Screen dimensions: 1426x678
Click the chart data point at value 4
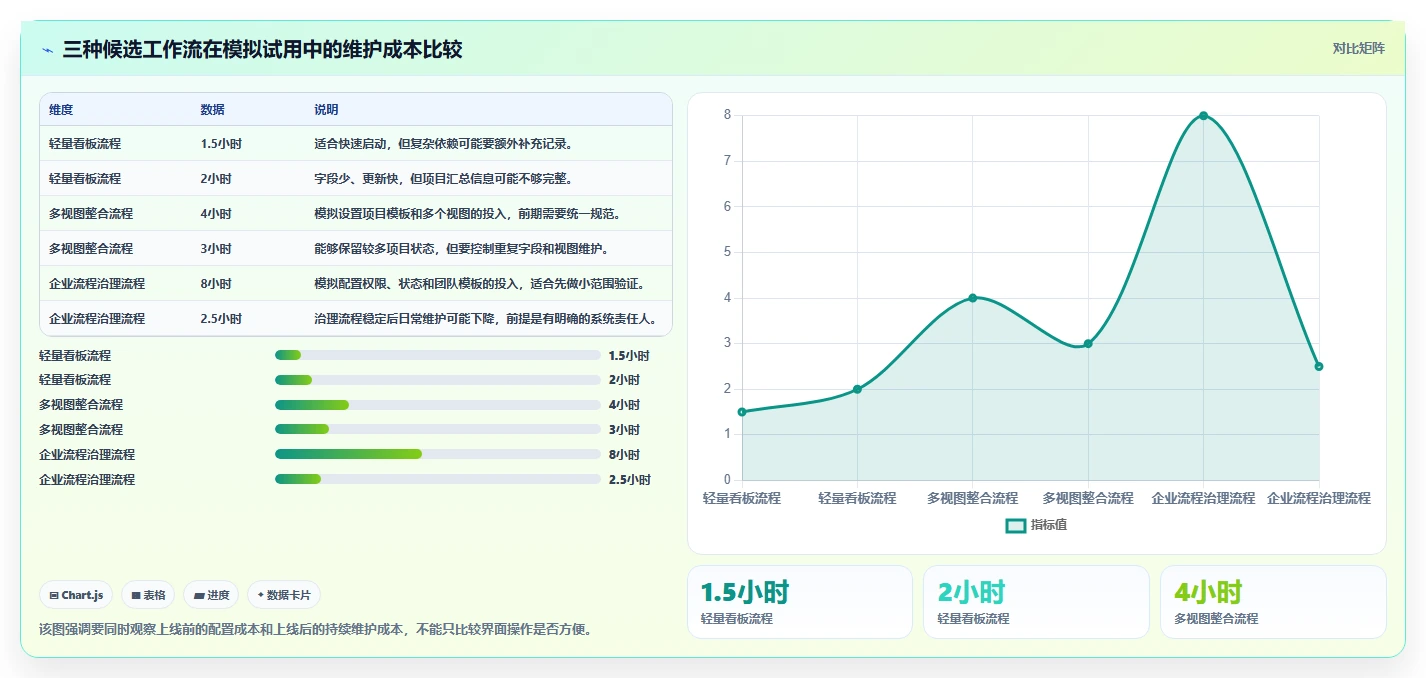coord(972,298)
